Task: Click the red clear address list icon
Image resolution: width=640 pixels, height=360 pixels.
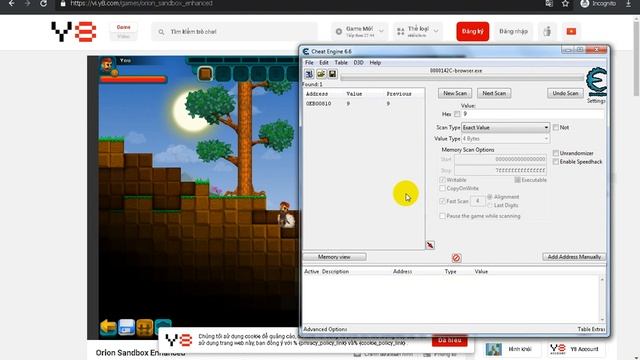Action: click(456, 258)
